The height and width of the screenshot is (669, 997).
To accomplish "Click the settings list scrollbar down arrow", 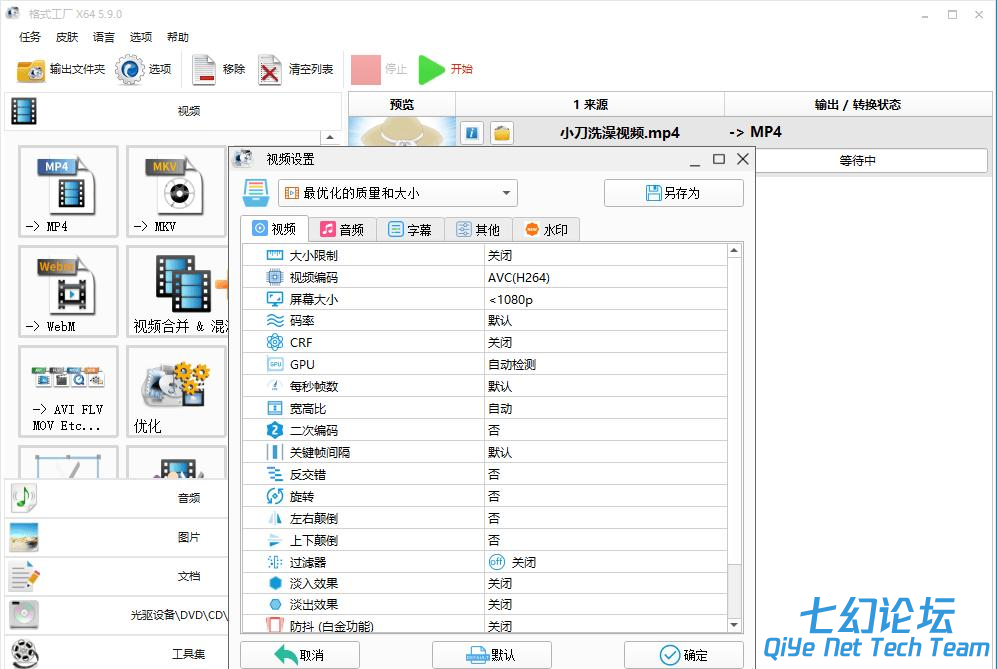I will pos(734,625).
